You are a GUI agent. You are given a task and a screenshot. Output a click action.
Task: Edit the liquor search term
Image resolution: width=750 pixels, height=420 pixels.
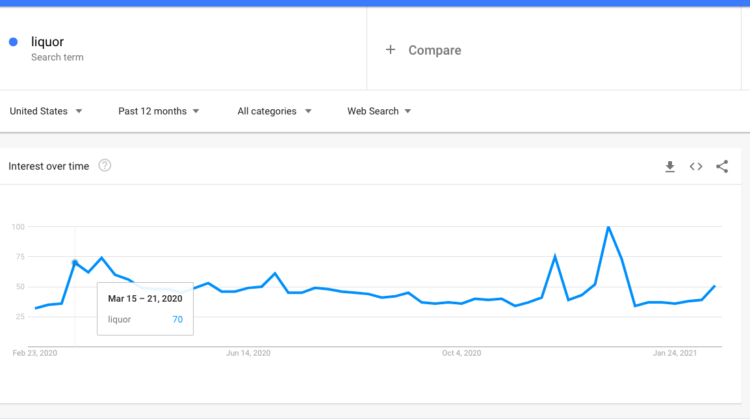(x=47, y=42)
